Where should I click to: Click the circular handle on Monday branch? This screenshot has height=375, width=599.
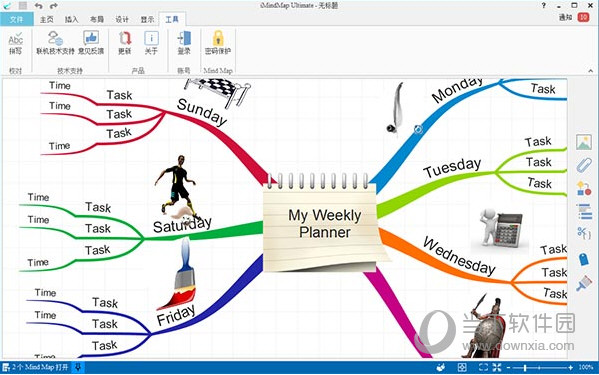click(x=418, y=129)
